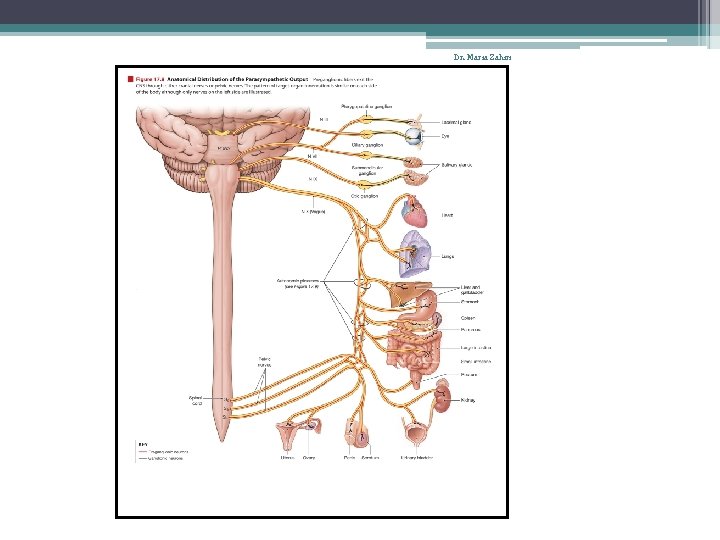Click the 'Large intestine' label
Image resolution: width=720 pixels, height=540 pixels.
coord(476,348)
